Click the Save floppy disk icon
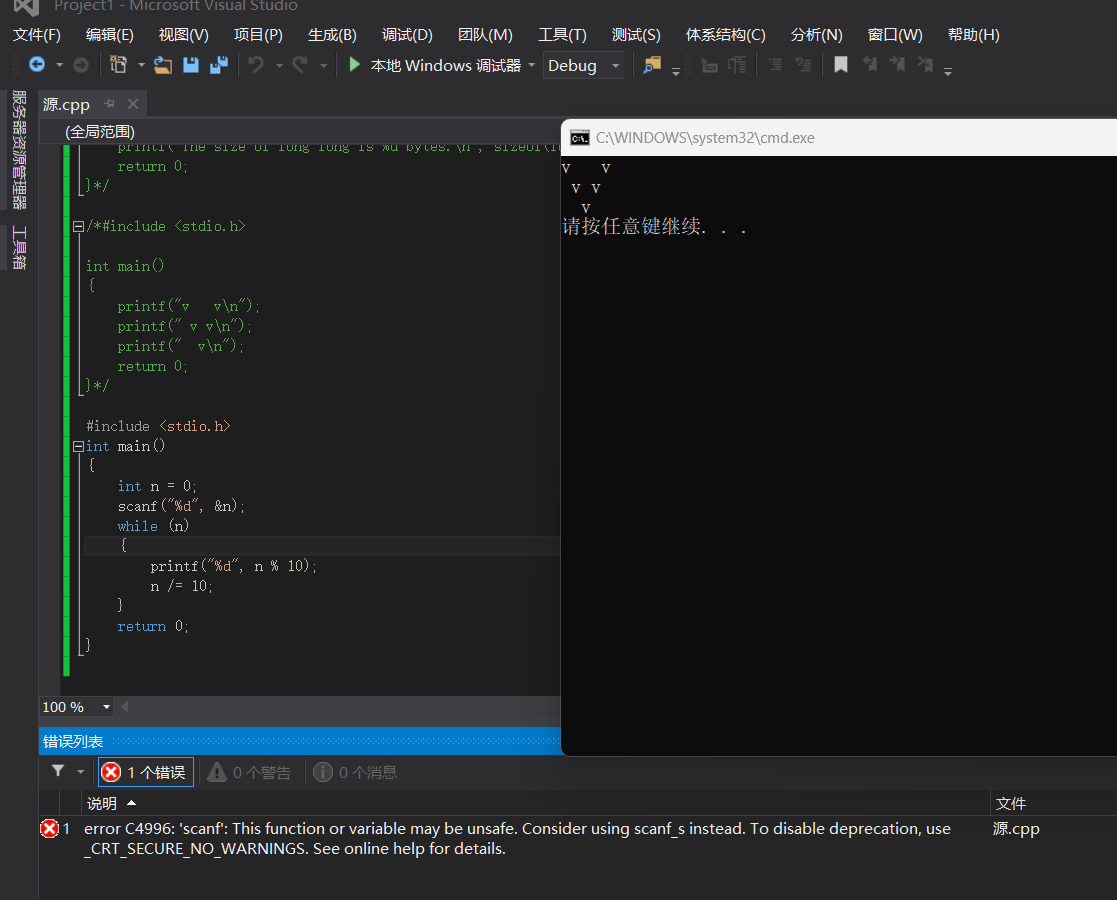The image size is (1117, 900). 190,65
